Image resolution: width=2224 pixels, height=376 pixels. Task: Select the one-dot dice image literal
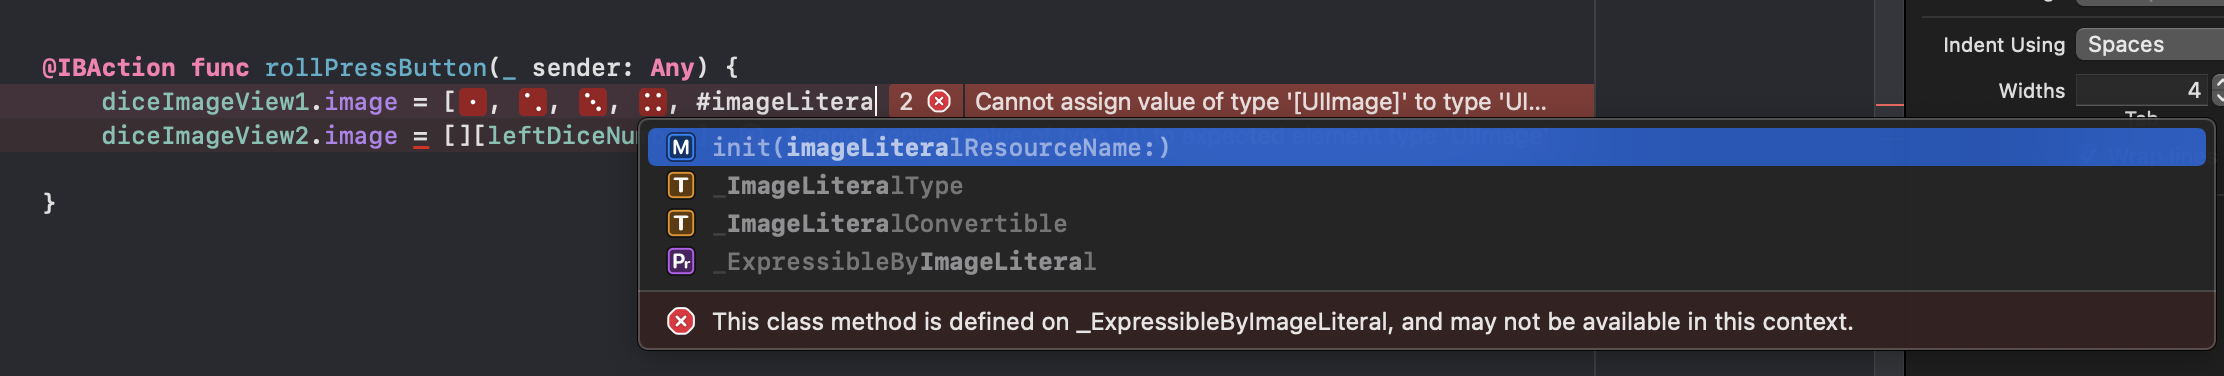point(473,102)
